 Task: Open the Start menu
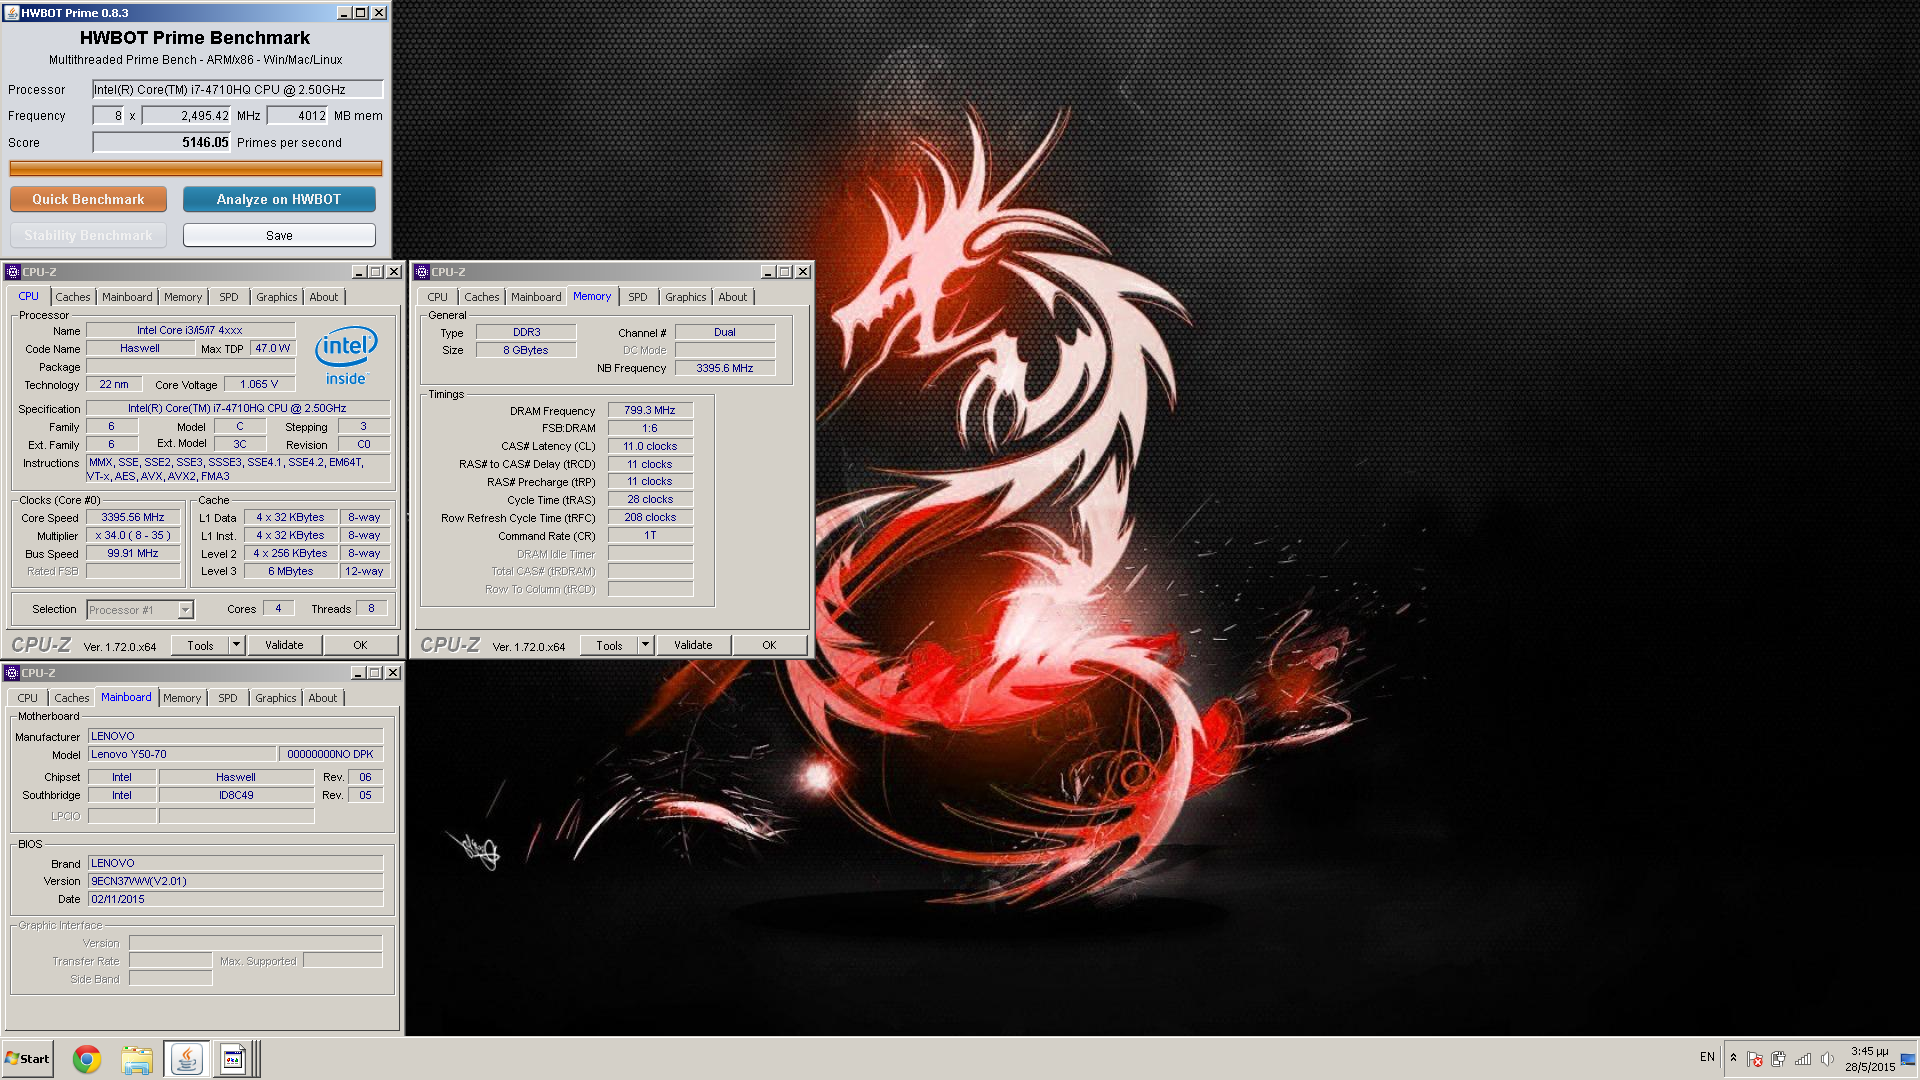(27, 1059)
